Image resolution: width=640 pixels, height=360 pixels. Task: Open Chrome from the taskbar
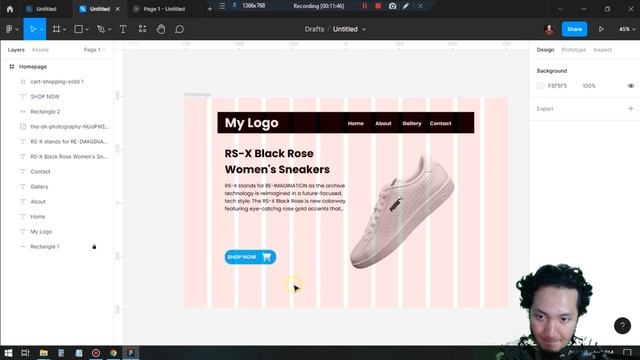[113, 353]
